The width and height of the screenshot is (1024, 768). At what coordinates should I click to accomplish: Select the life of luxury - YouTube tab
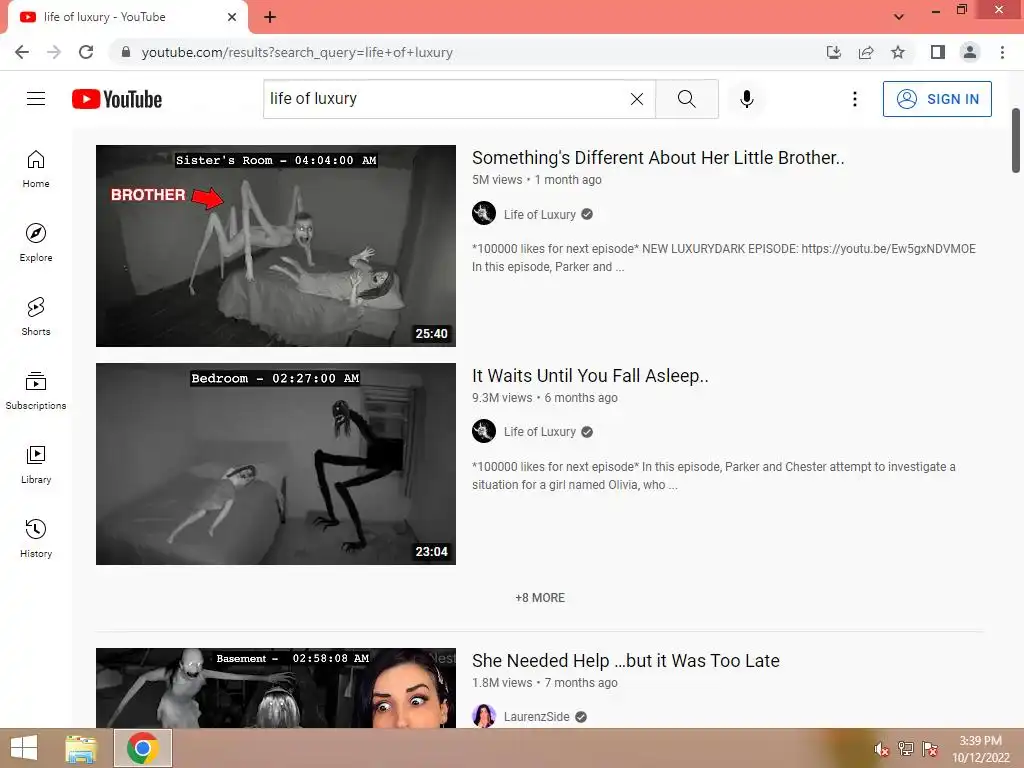coord(127,17)
